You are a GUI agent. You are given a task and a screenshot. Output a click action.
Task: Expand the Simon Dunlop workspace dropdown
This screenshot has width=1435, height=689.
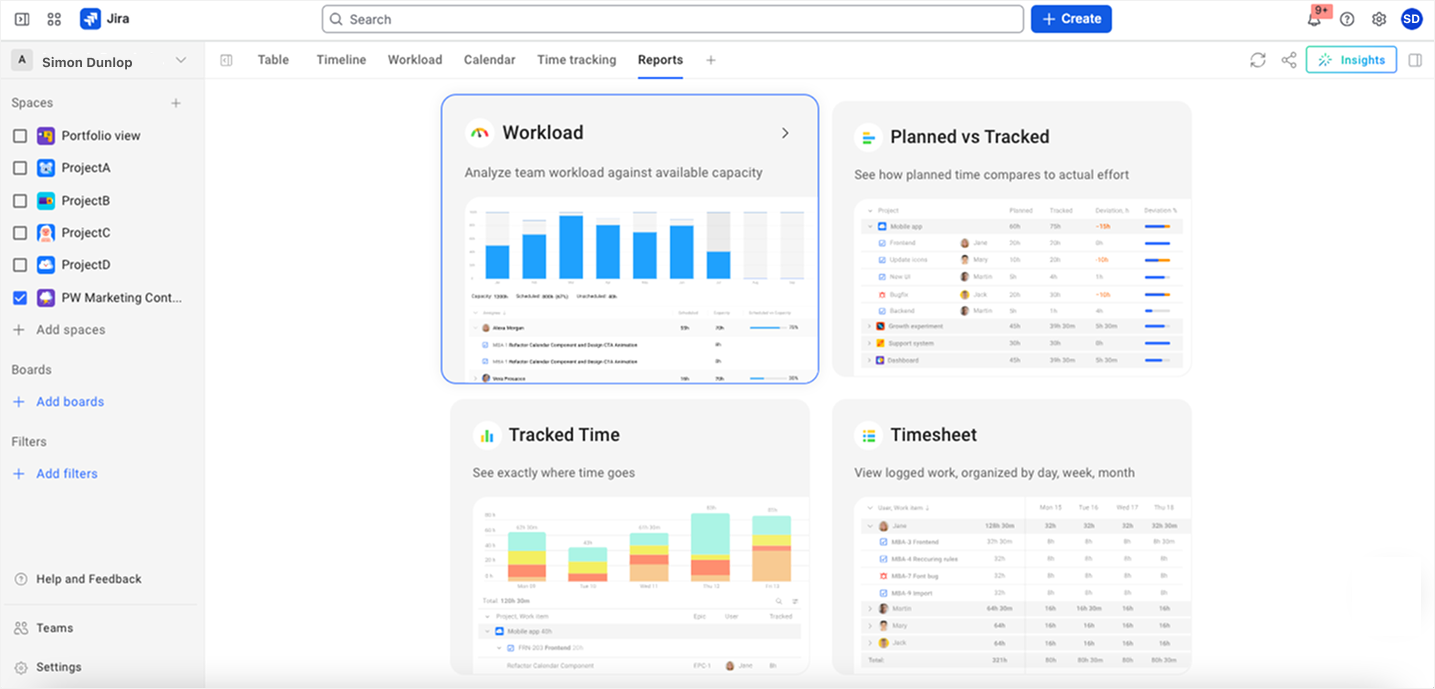pyautogui.click(x=181, y=61)
